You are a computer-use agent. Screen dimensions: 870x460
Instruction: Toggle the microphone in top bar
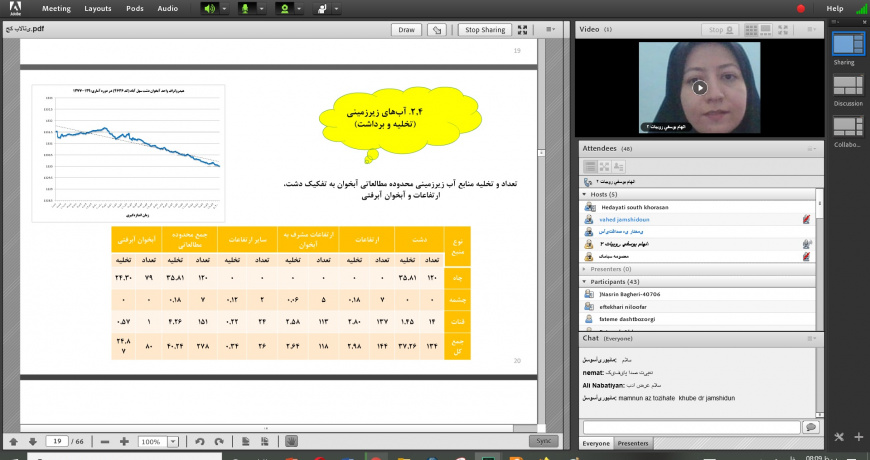(245, 9)
